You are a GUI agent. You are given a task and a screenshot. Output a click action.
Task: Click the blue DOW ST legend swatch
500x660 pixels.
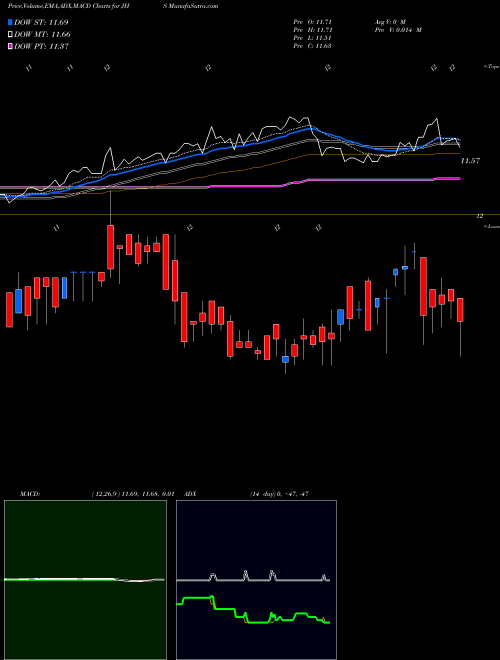point(10,22)
